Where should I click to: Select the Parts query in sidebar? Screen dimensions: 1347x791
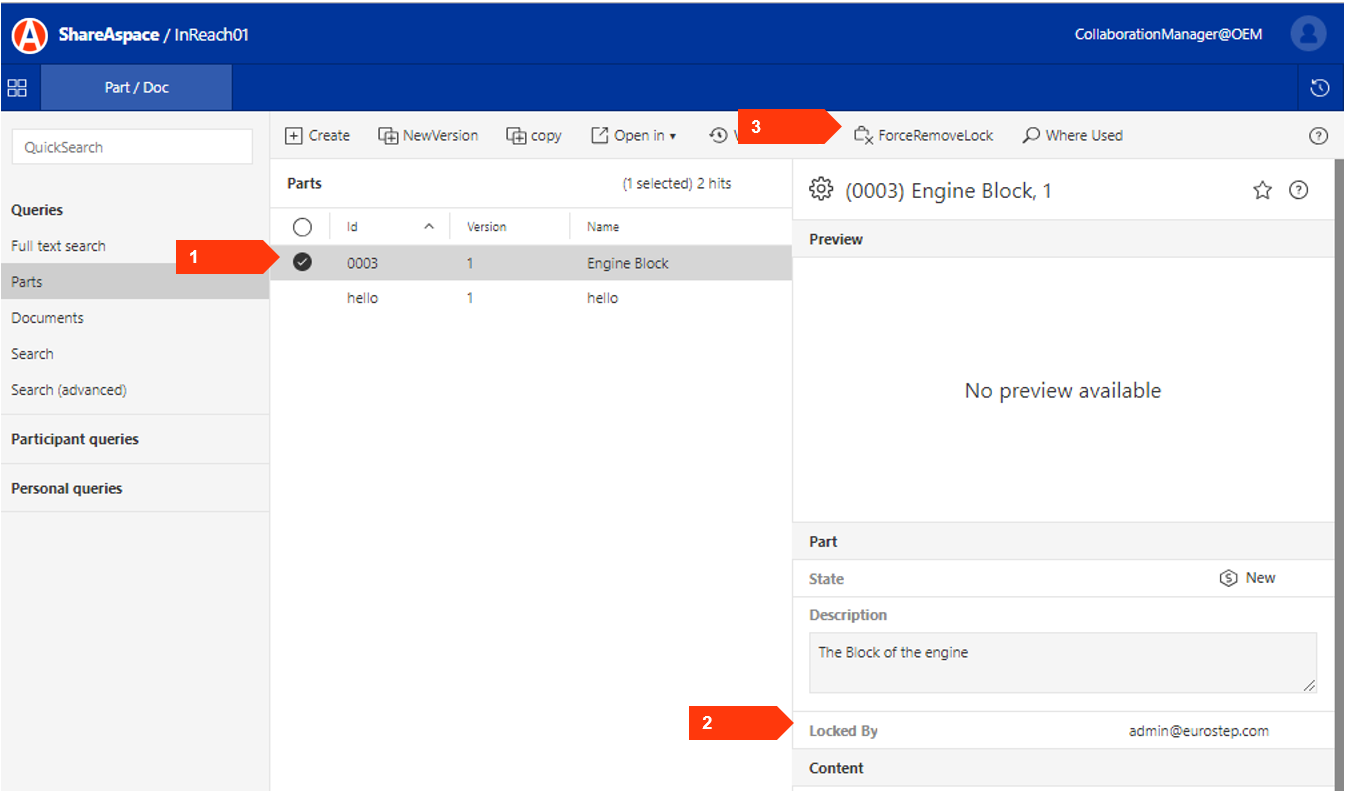point(135,282)
